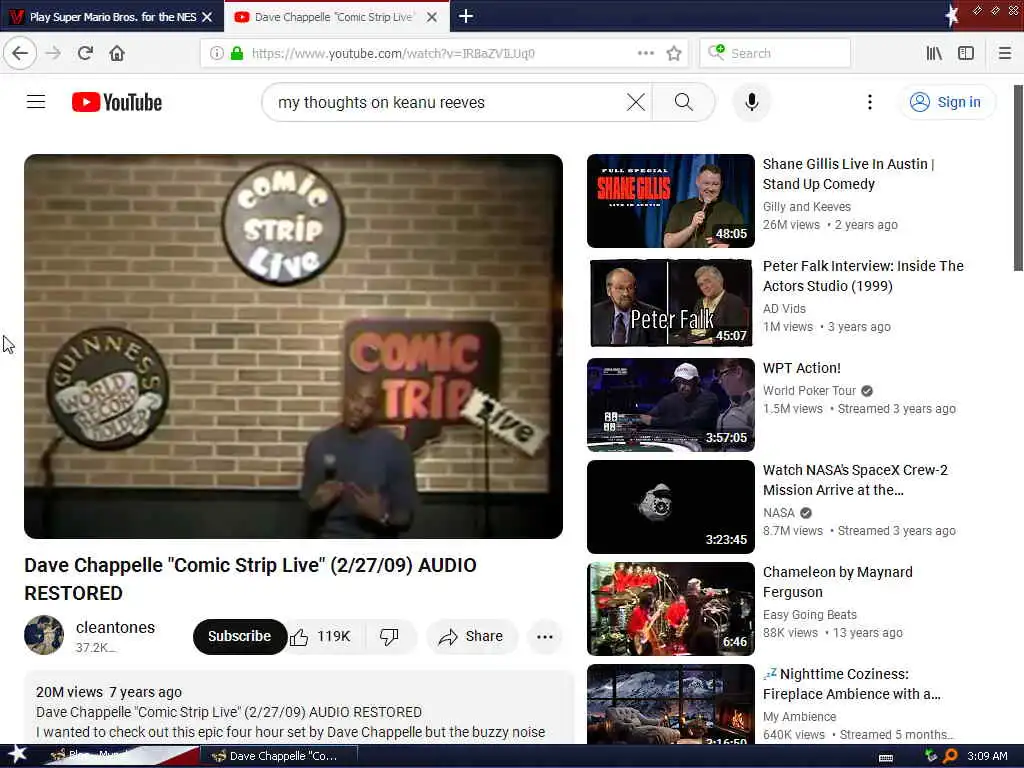Viewport: 1024px width, 768px height.
Task: Close the Play Super Mario Bros. tab
Action: click(x=207, y=17)
